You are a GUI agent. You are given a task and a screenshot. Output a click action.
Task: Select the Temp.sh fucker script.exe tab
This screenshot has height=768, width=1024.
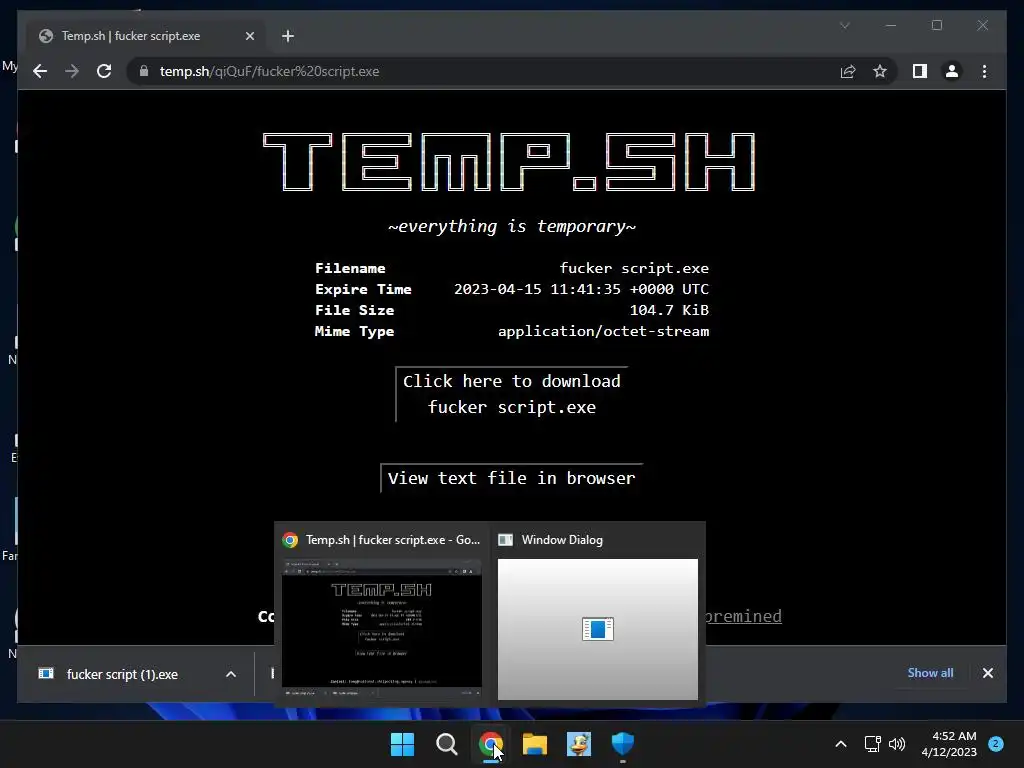click(146, 36)
